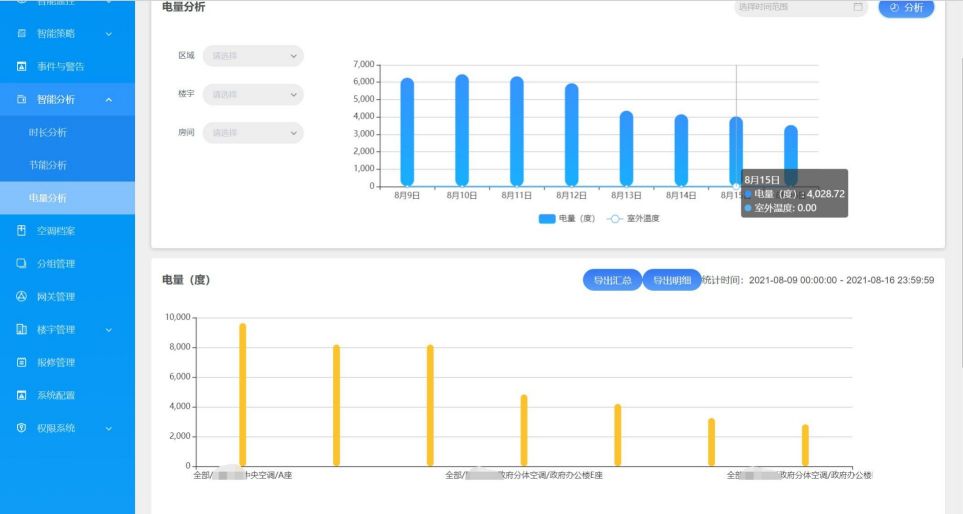Collapse the 智能分析 menu group
The height and width of the screenshot is (514, 963).
pyautogui.click(x=108, y=100)
